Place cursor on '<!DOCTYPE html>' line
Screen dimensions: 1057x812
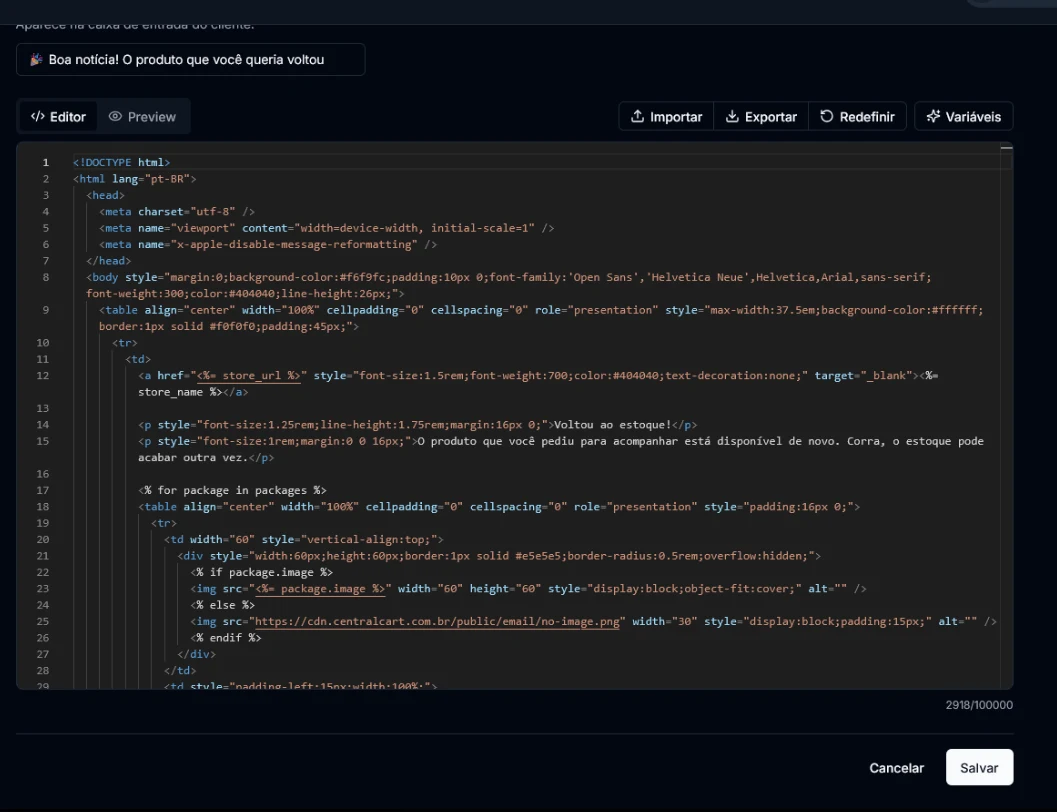[121, 162]
